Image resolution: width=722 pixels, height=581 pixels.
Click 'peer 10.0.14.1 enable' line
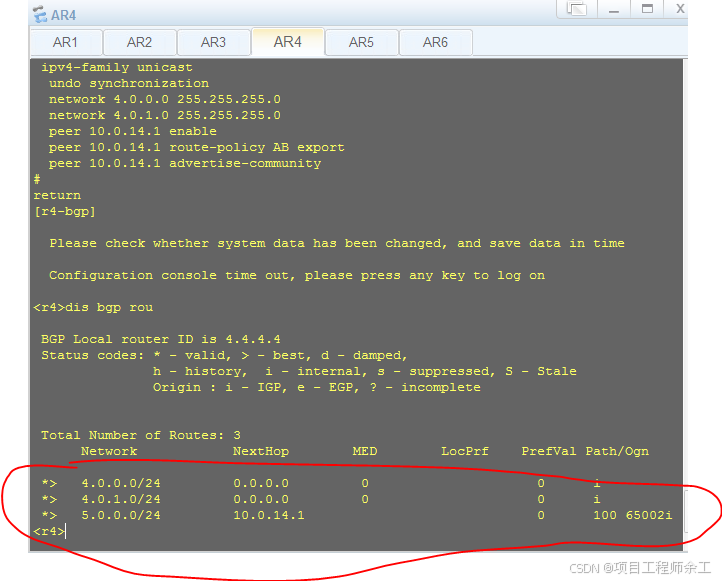click(x=133, y=131)
